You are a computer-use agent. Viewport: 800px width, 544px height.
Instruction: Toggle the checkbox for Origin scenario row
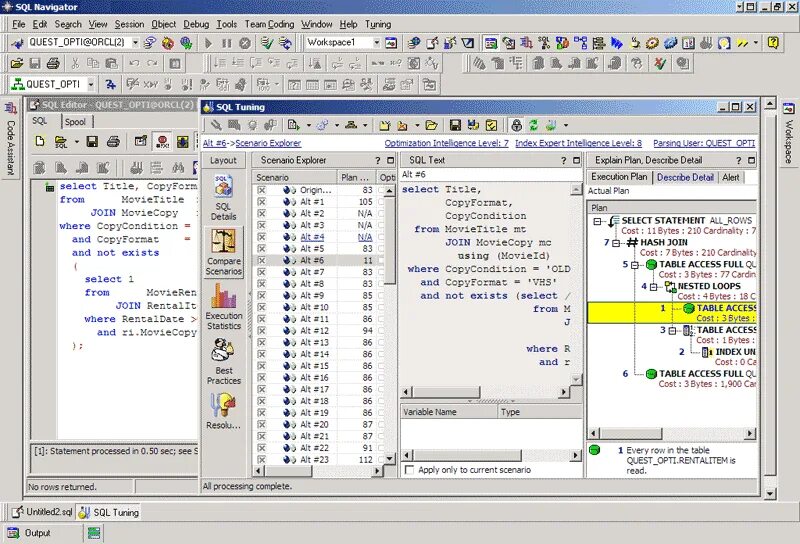pyautogui.click(x=261, y=190)
